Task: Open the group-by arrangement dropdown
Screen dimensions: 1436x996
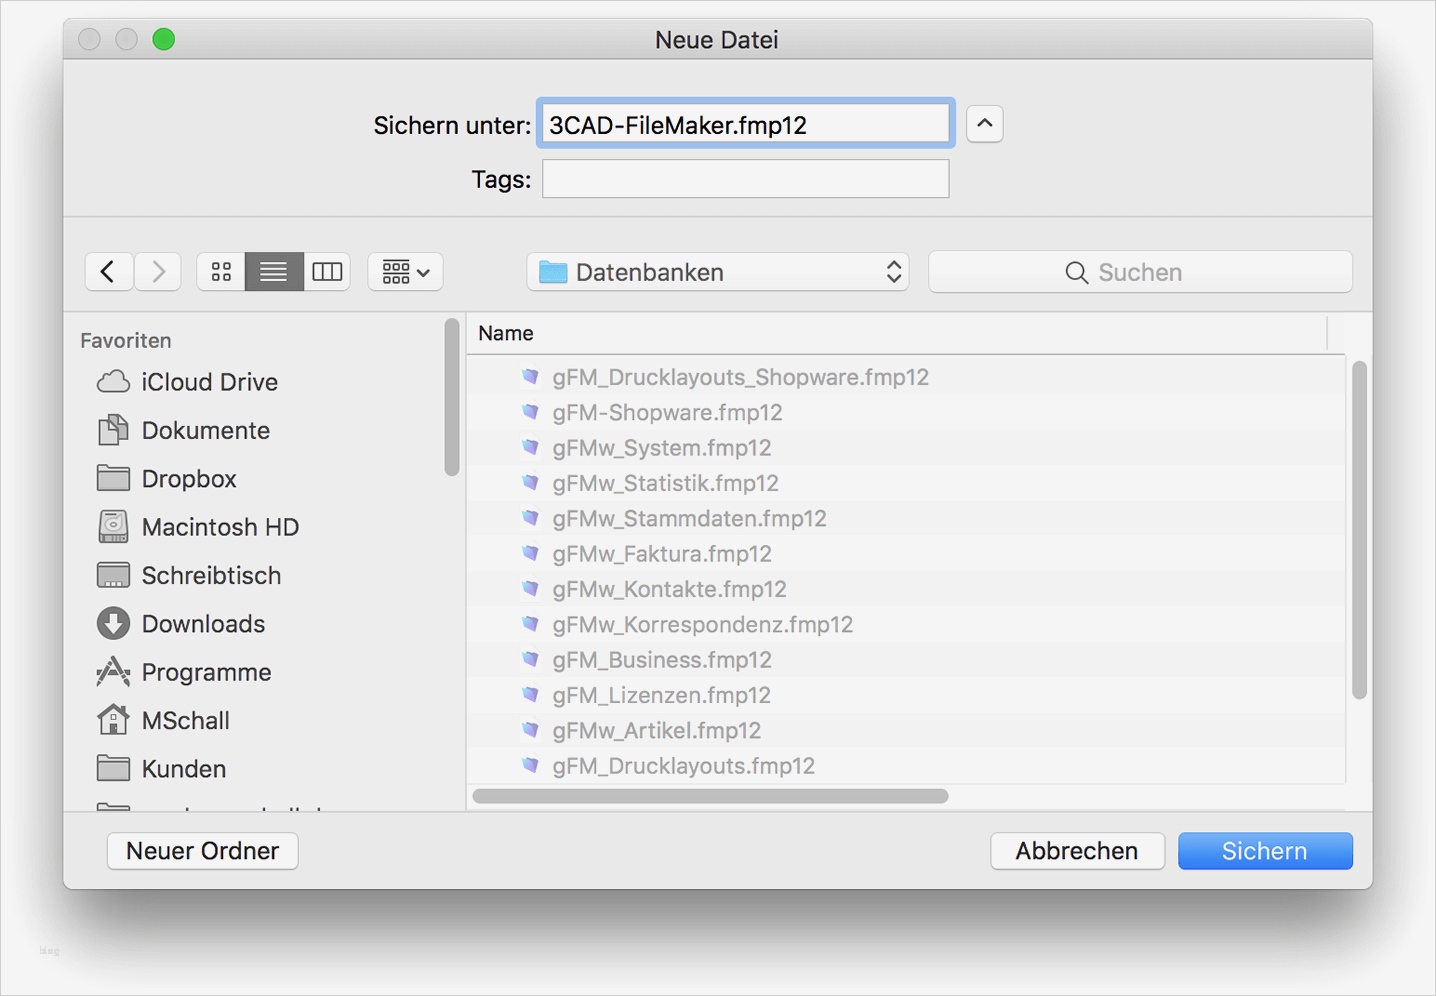Action: pos(405,272)
